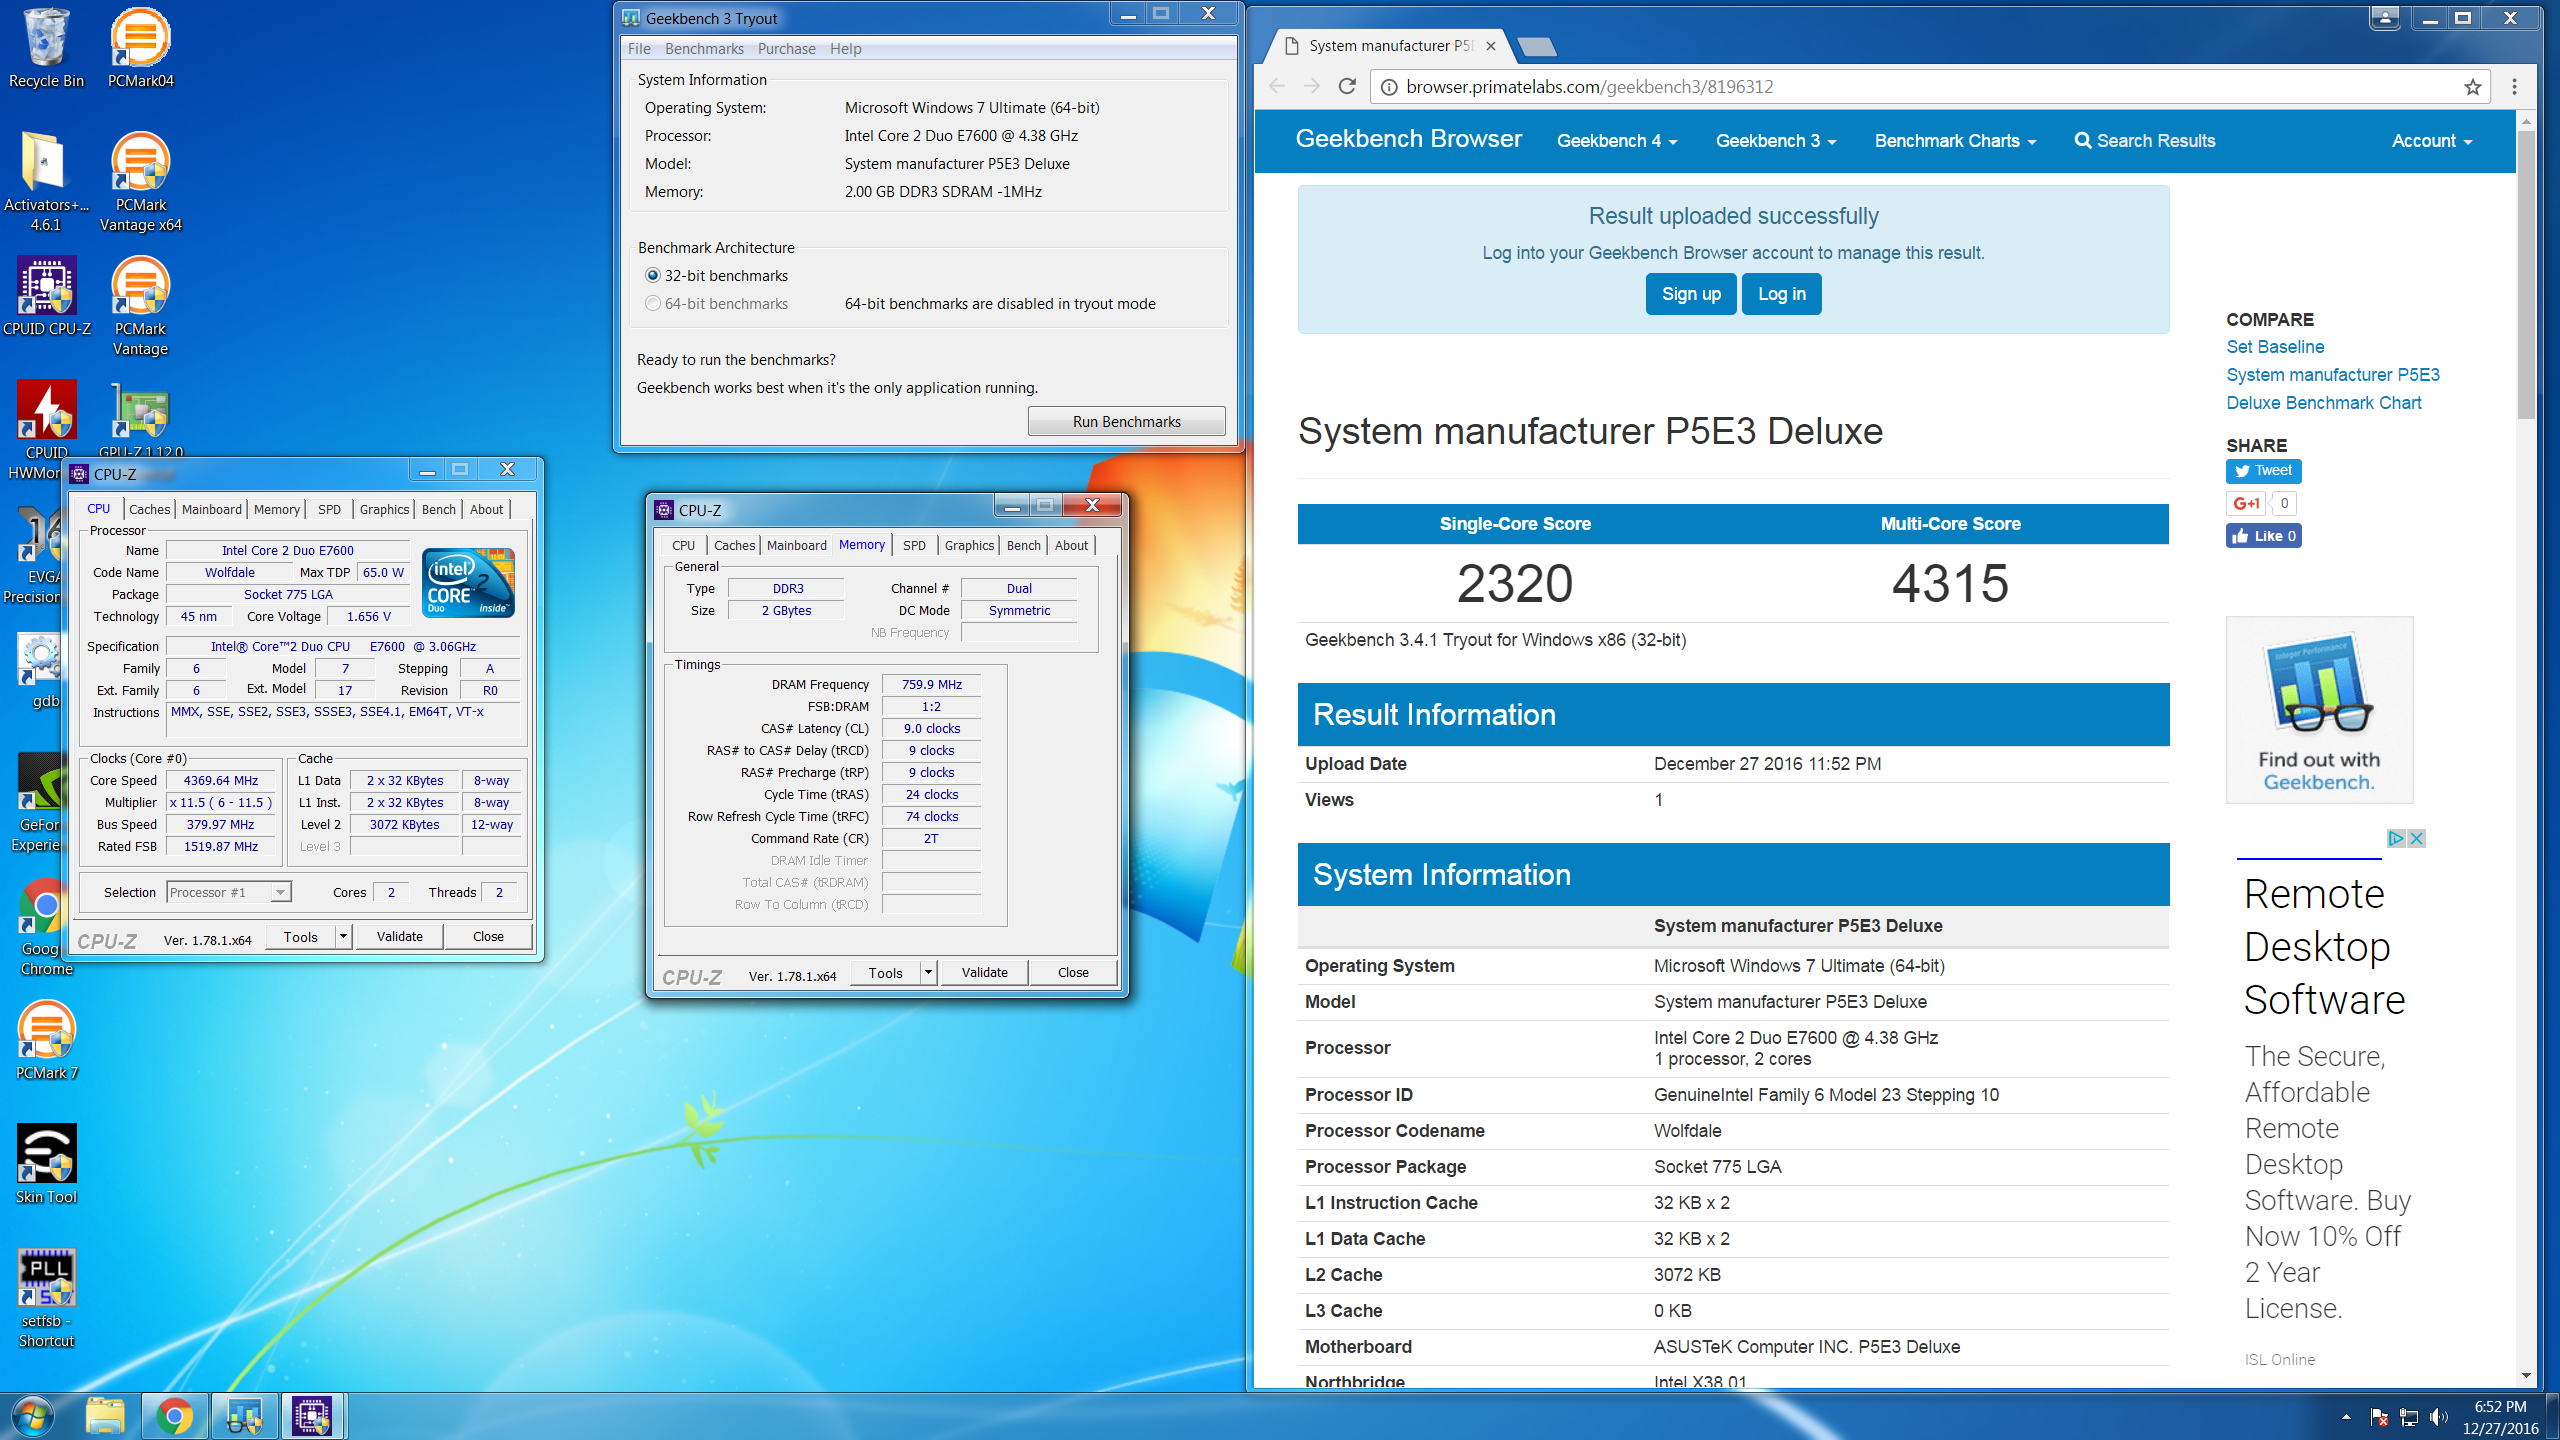2560x1440 pixels.
Task: Close the System manufacturer P5E3 browser tab
Action: pos(1490,46)
